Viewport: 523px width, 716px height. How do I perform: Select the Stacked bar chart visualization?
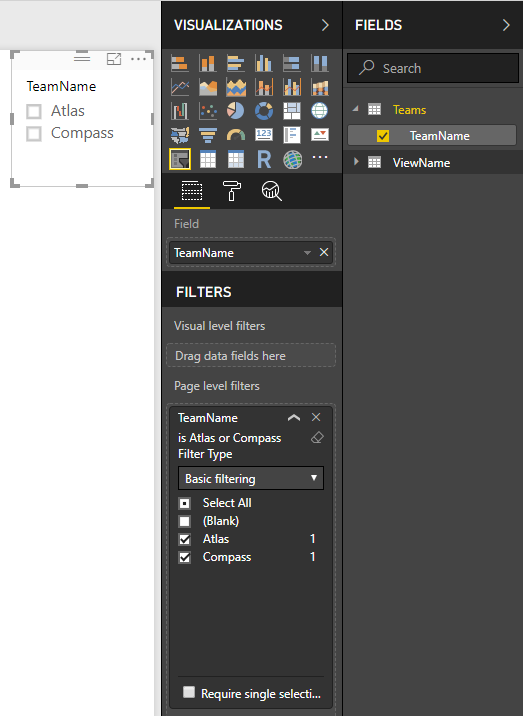point(180,63)
